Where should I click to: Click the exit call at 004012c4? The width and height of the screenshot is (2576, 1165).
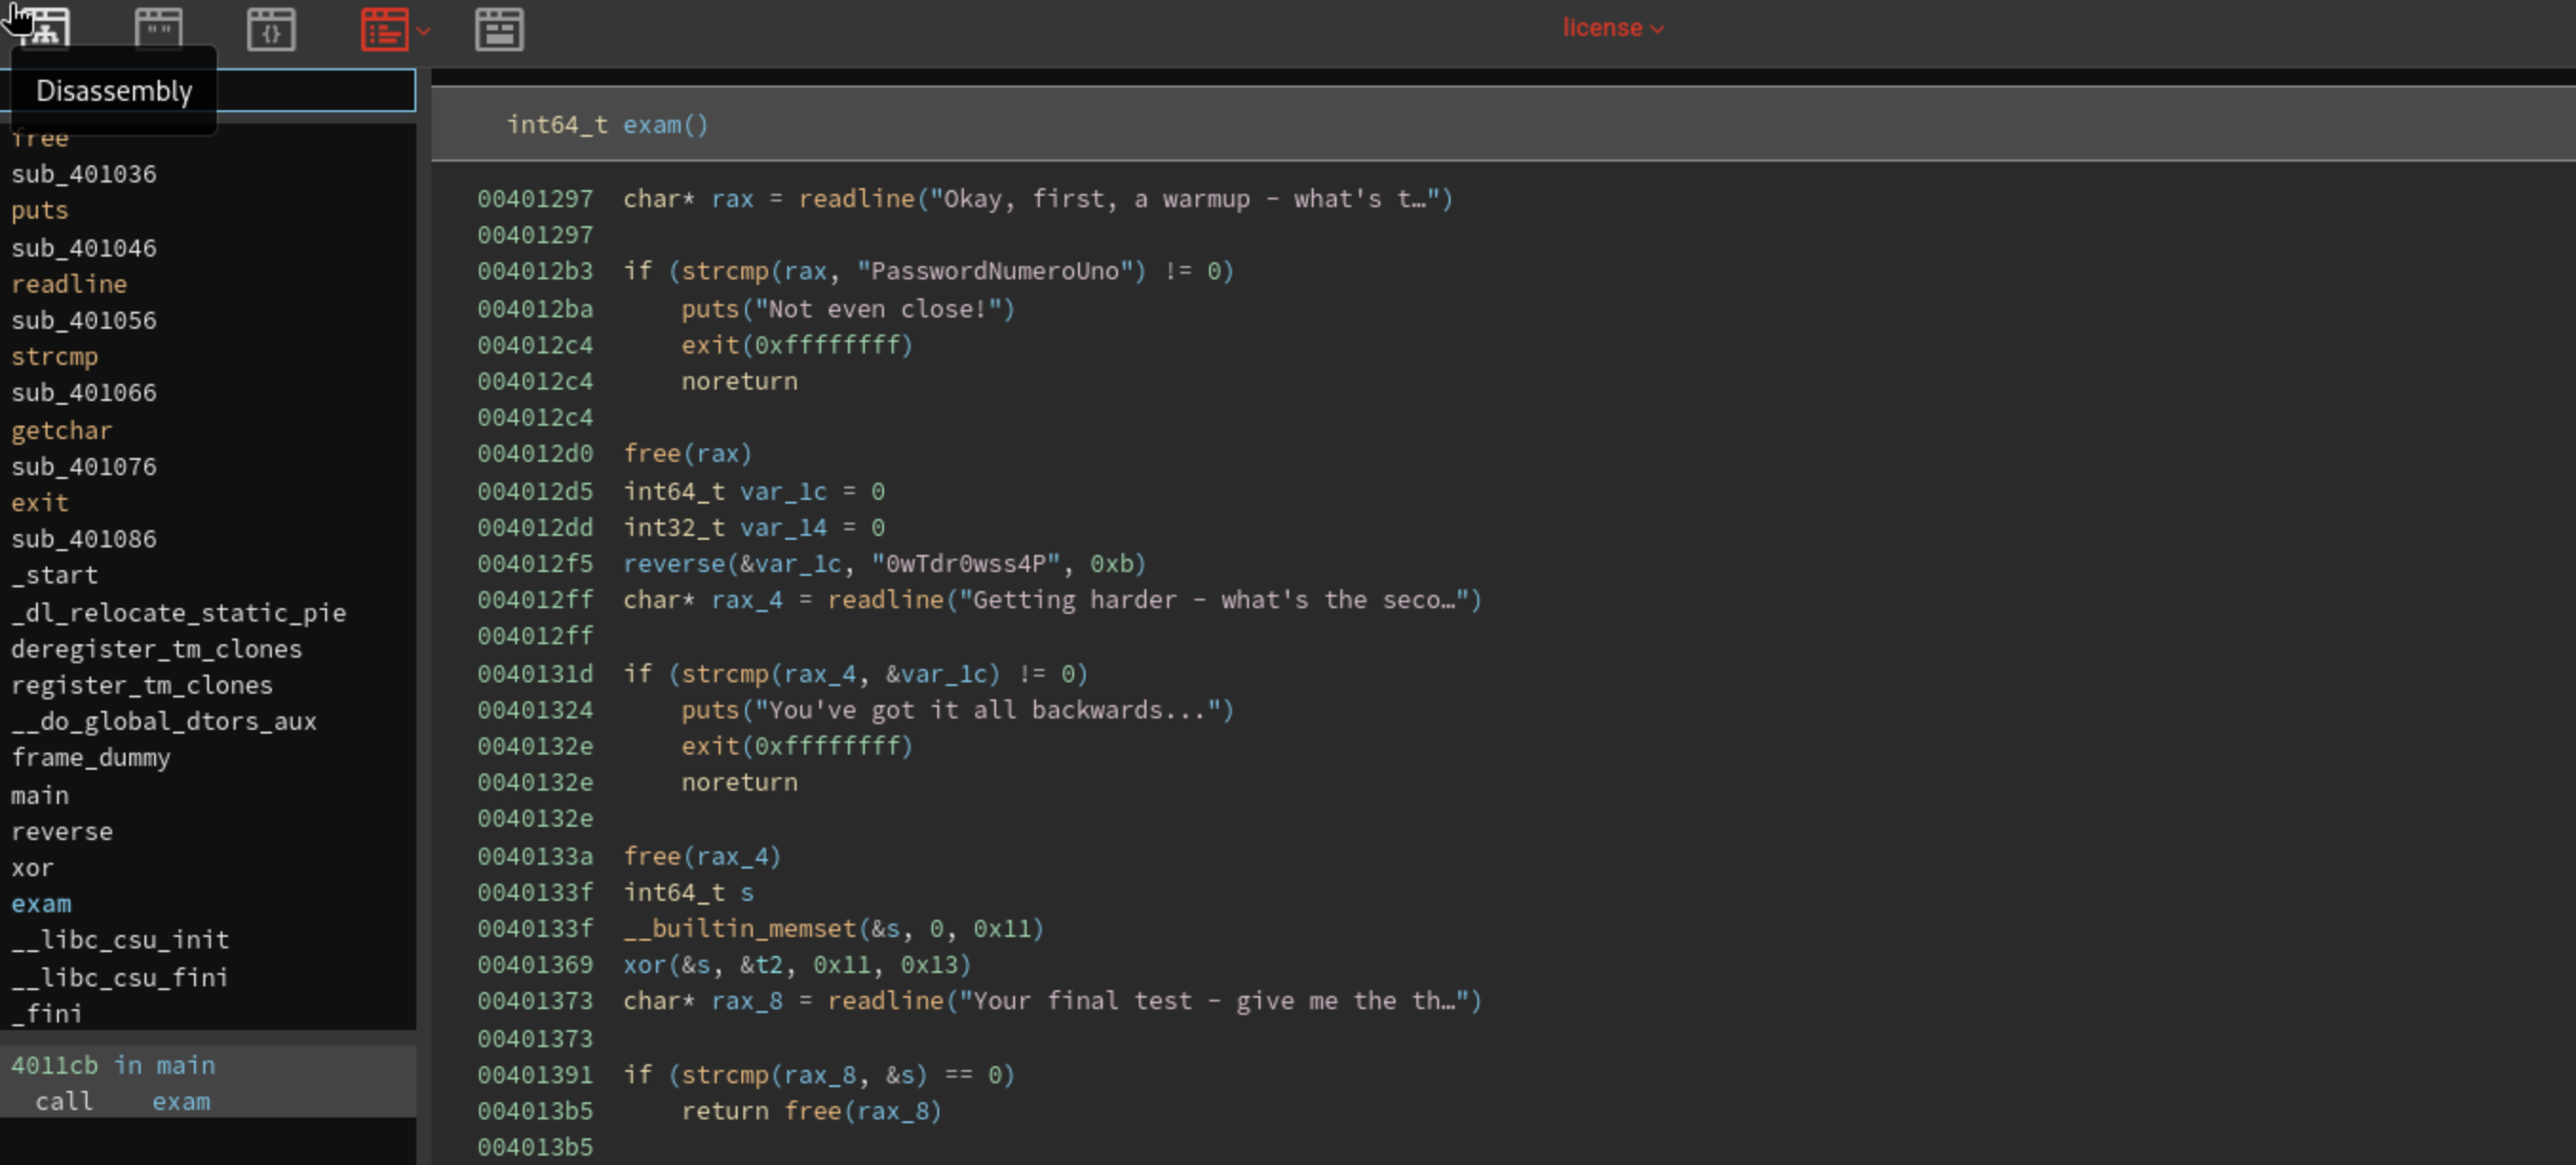797,345
